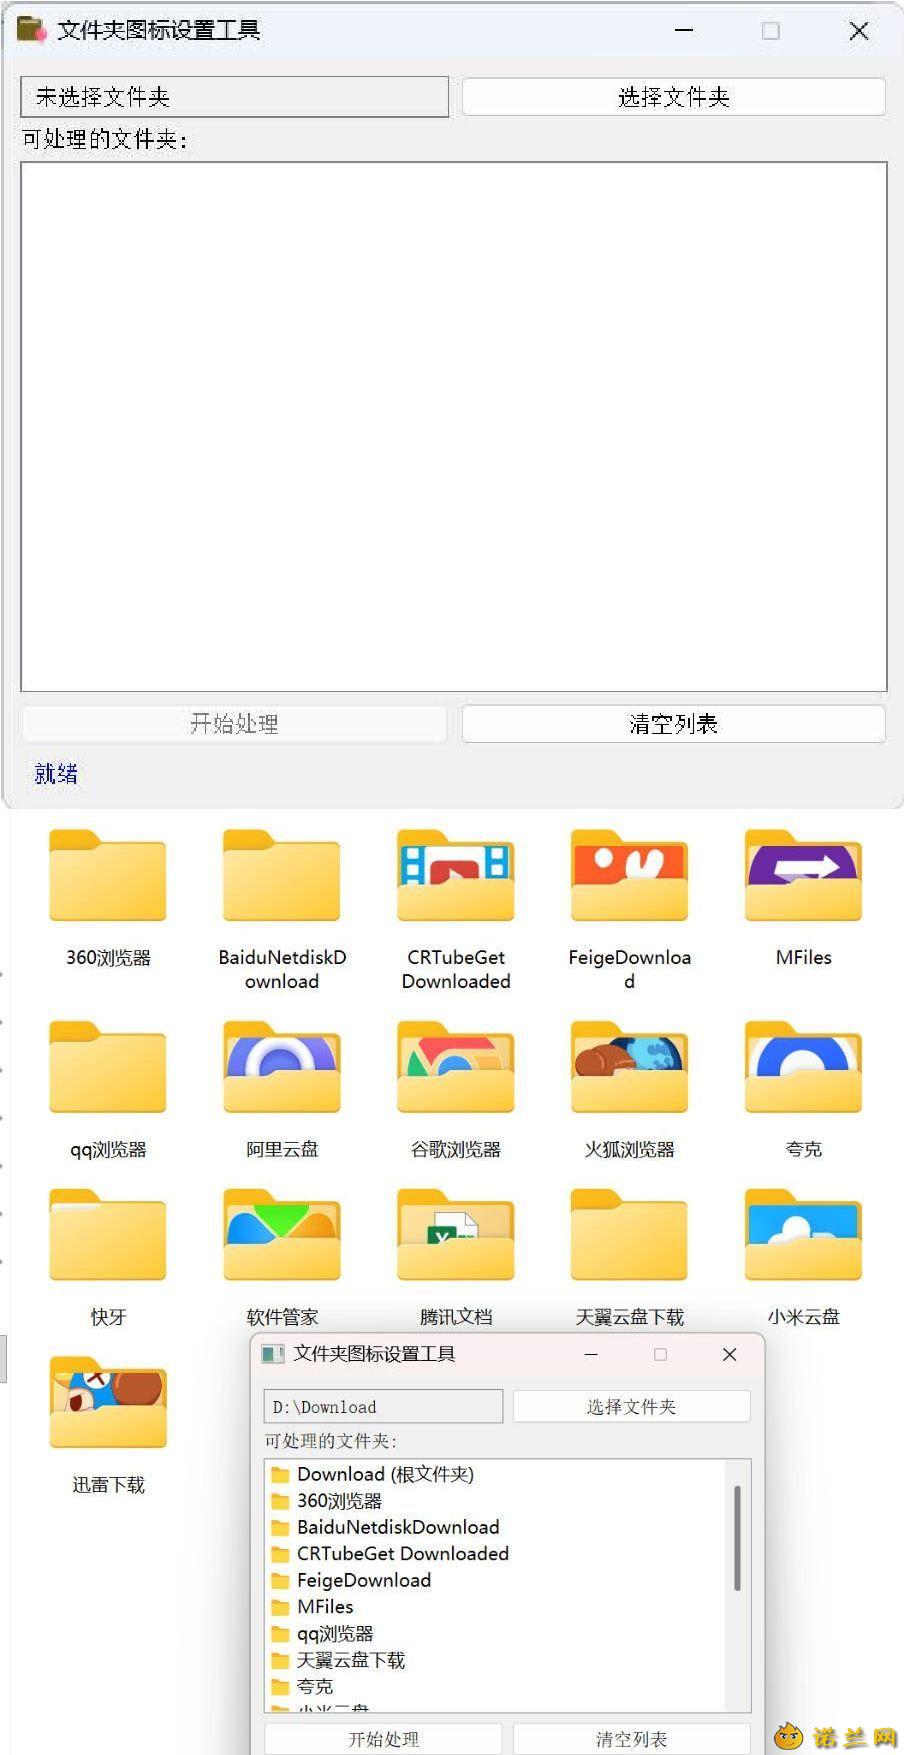Click the D:\Download path field in lower window
904x1755 pixels.
pos(383,1407)
